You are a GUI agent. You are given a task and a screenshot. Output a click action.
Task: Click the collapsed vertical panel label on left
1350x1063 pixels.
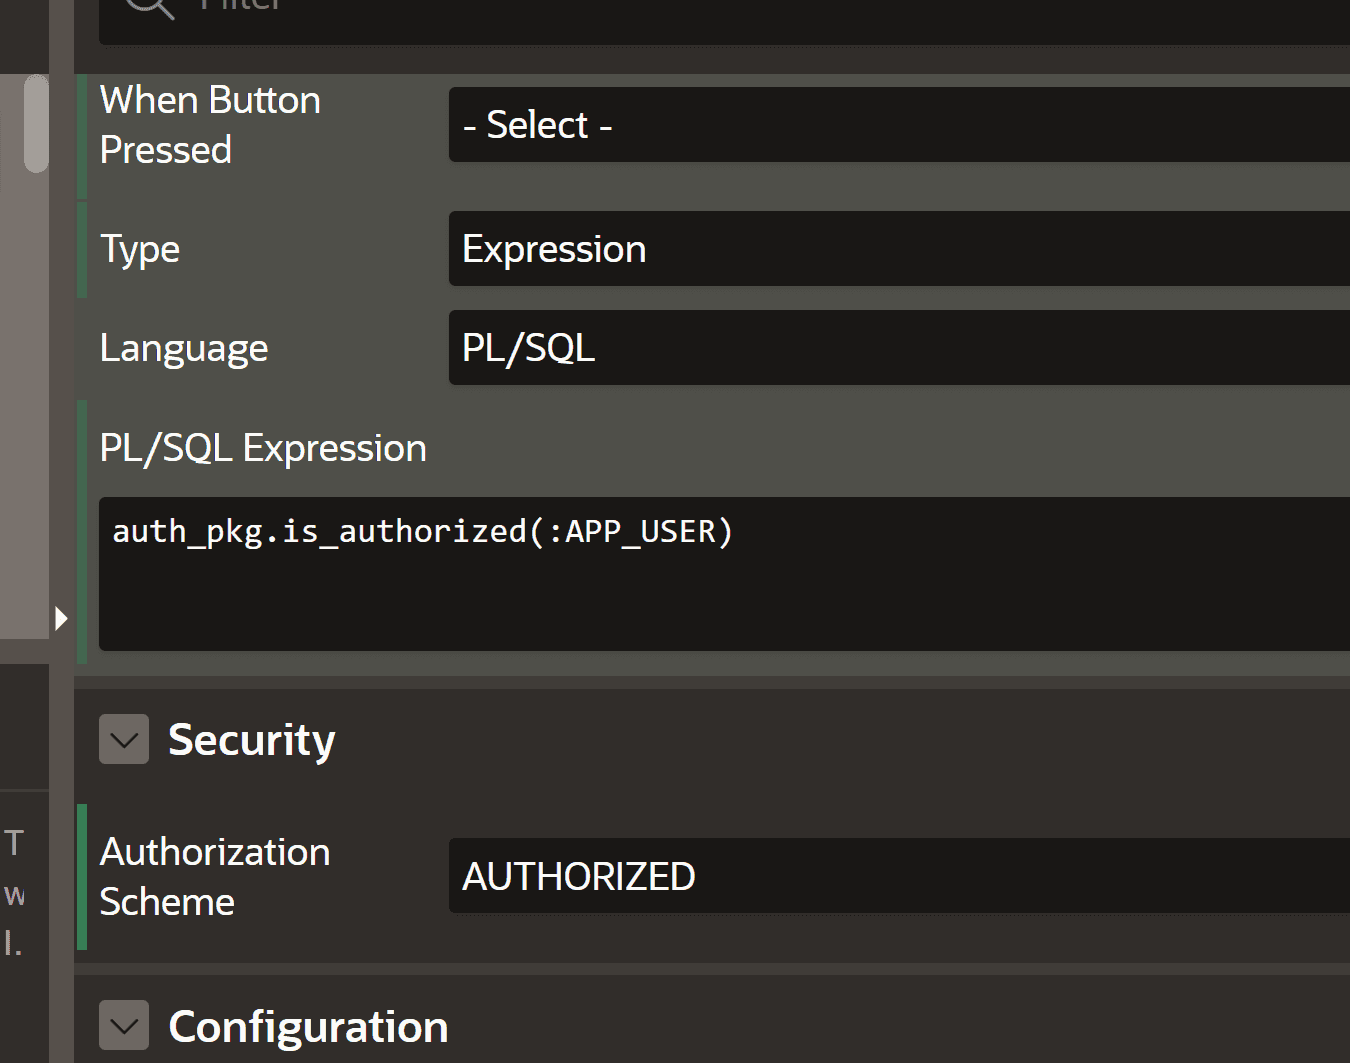[14, 890]
